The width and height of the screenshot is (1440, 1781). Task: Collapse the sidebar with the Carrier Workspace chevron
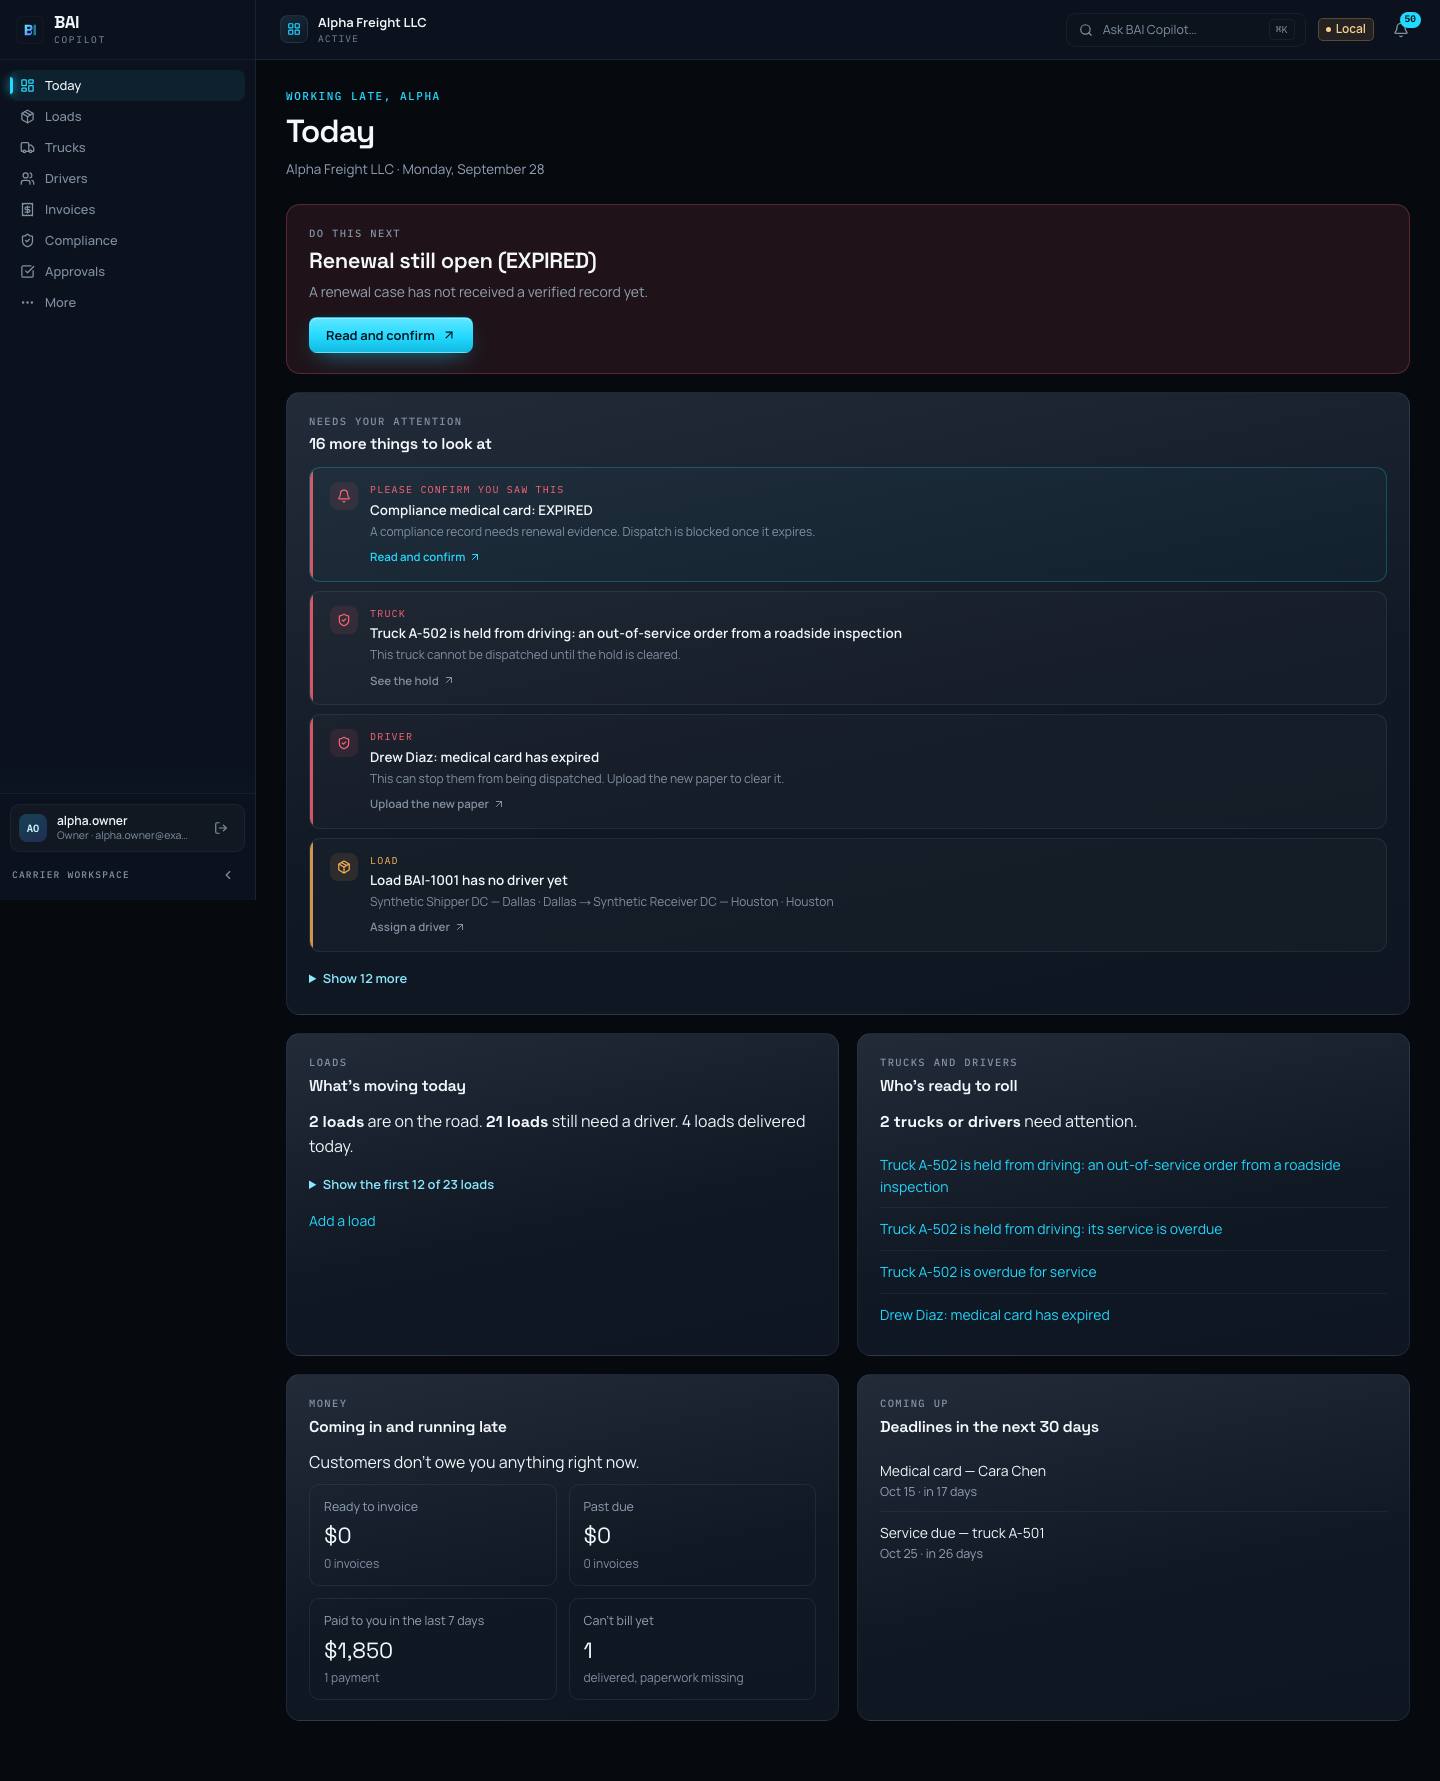(x=228, y=875)
